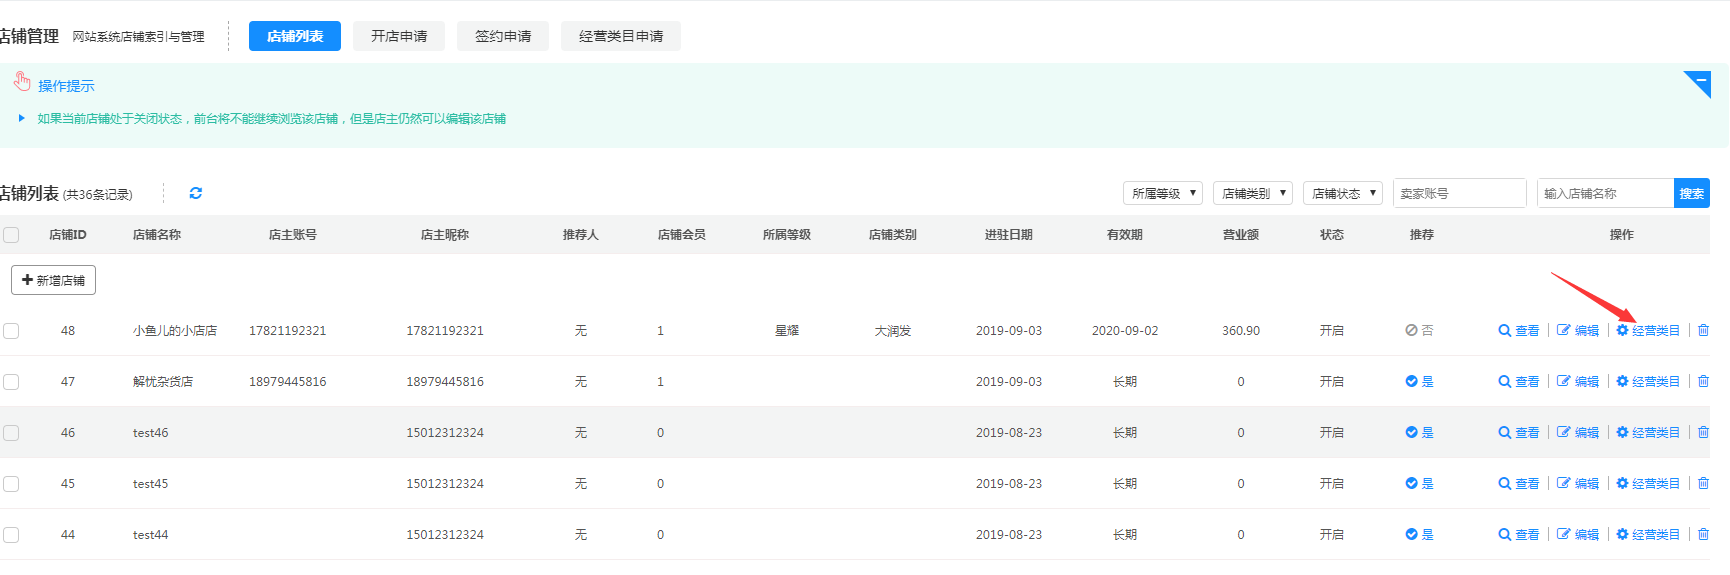Toggle recommended status 是 for store 47
This screenshot has width=1730, height=575.
[x=1419, y=381]
